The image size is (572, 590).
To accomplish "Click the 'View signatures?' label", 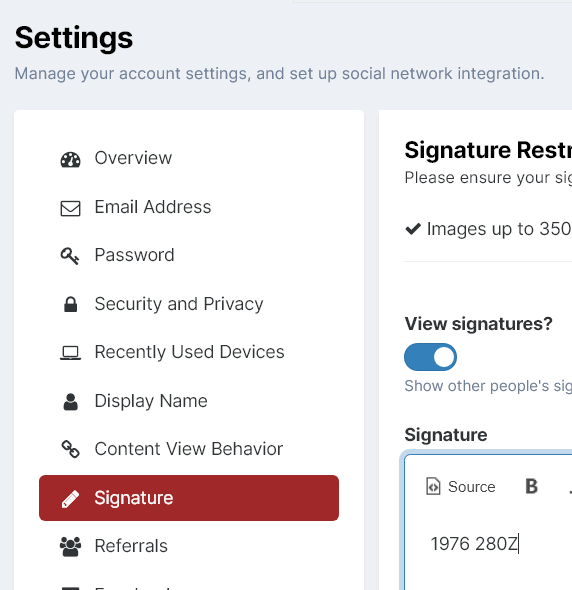I will click(x=478, y=324).
